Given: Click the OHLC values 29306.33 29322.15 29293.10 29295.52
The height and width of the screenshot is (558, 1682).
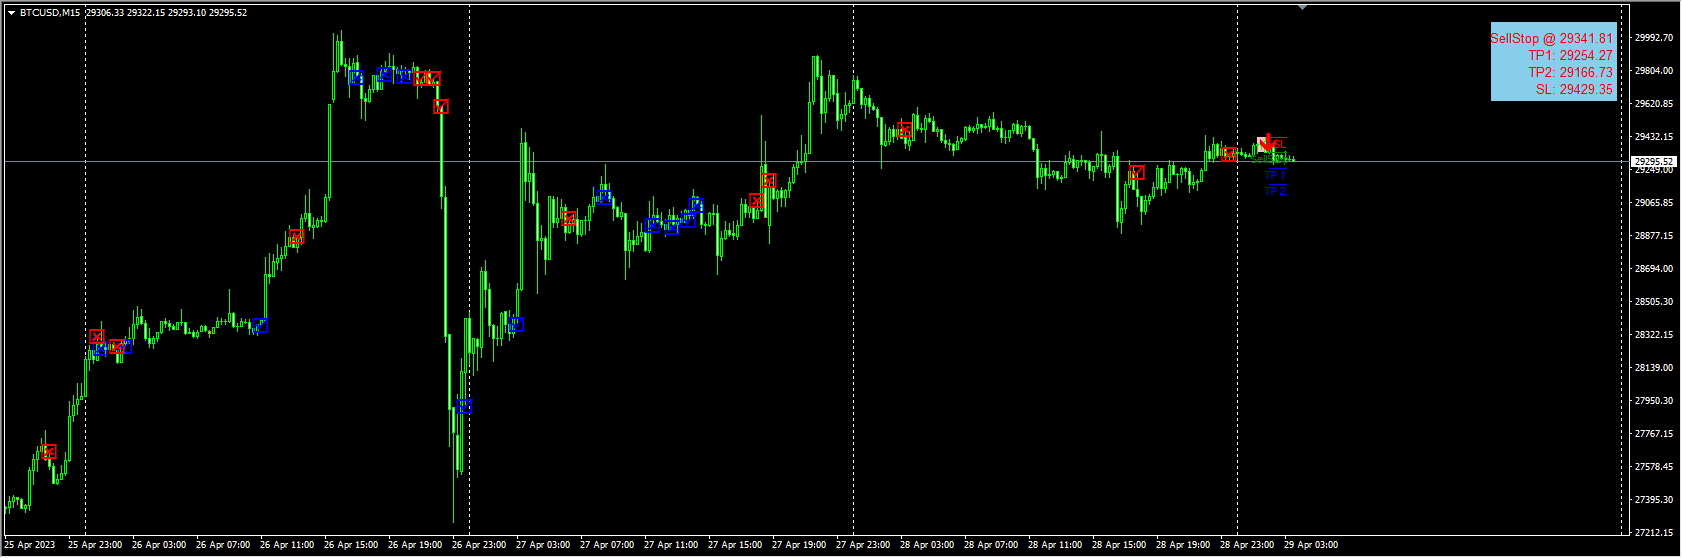Looking at the screenshot, I should [166, 13].
